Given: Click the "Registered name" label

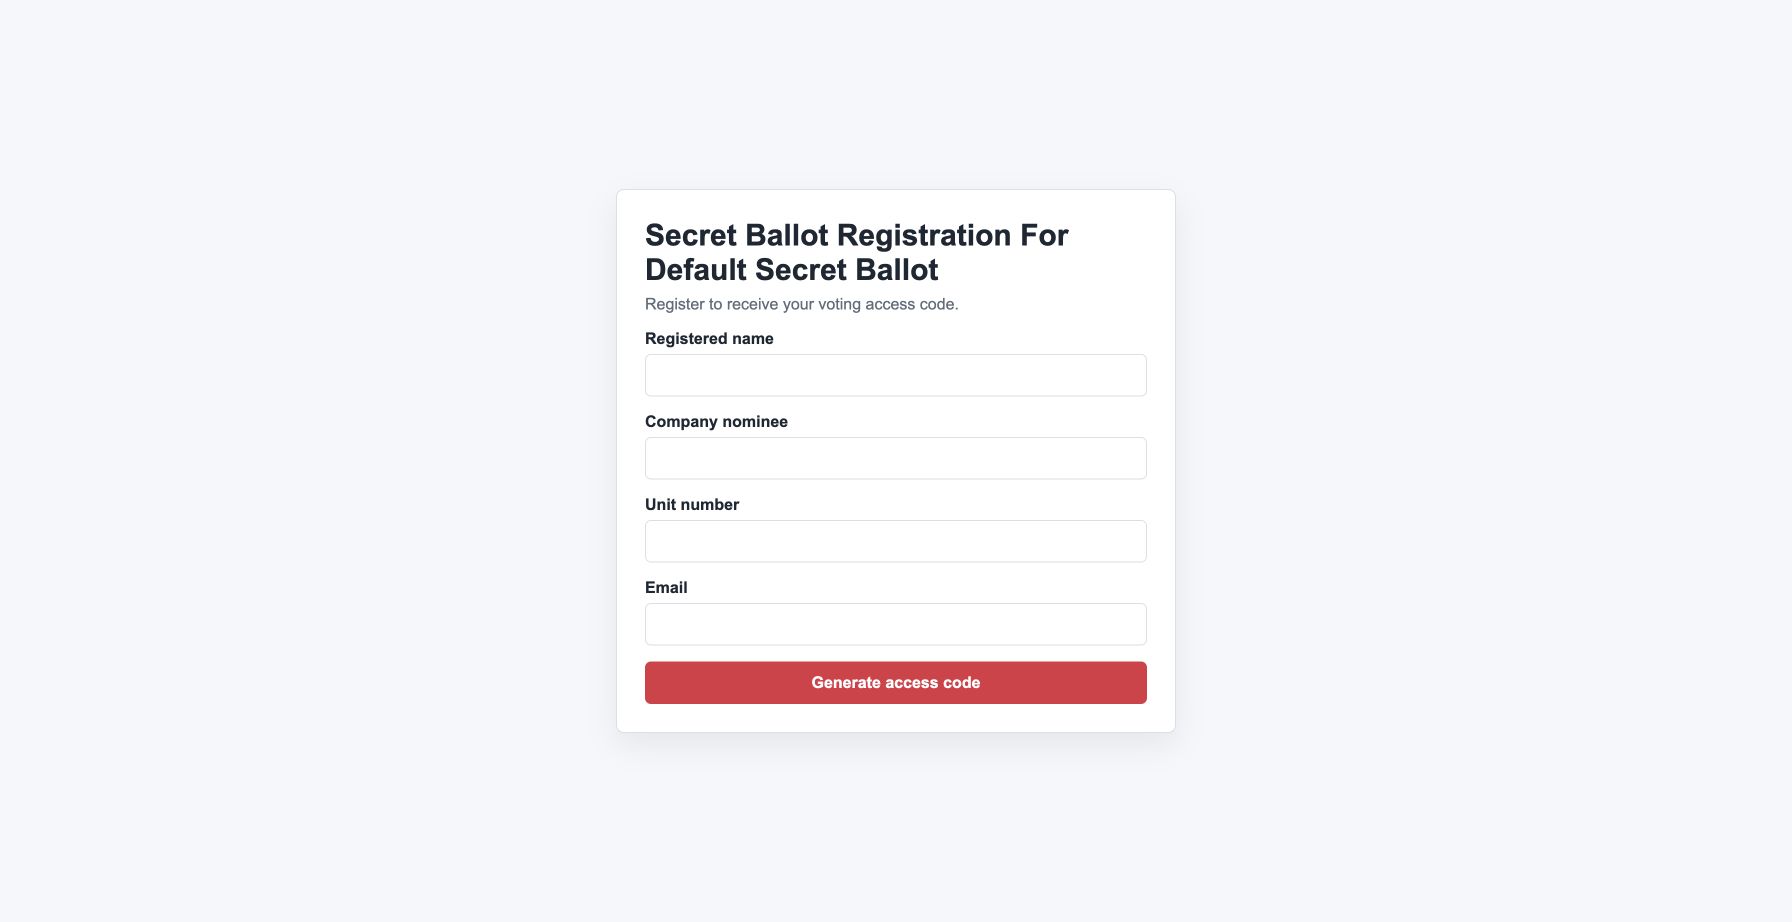Looking at the screenshot, I should [x=709, y=339].
